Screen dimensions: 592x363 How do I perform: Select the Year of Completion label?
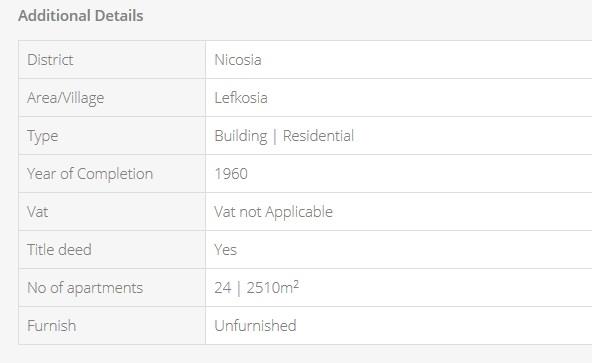(90, 174)
